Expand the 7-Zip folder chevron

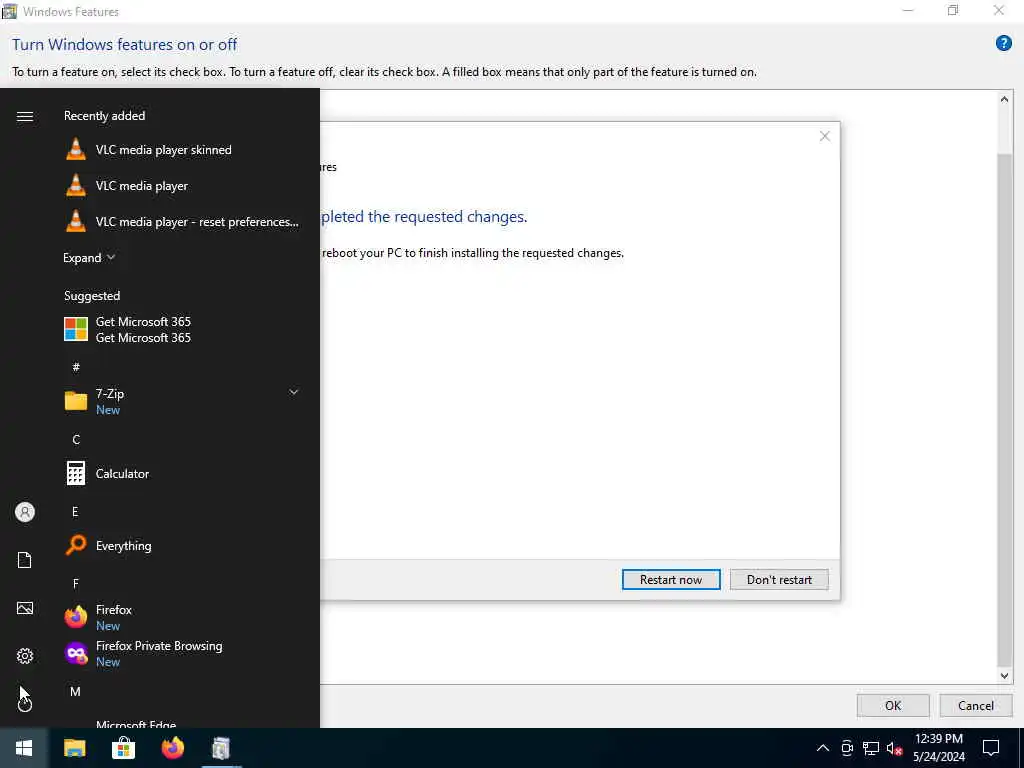tap(294, 392)
